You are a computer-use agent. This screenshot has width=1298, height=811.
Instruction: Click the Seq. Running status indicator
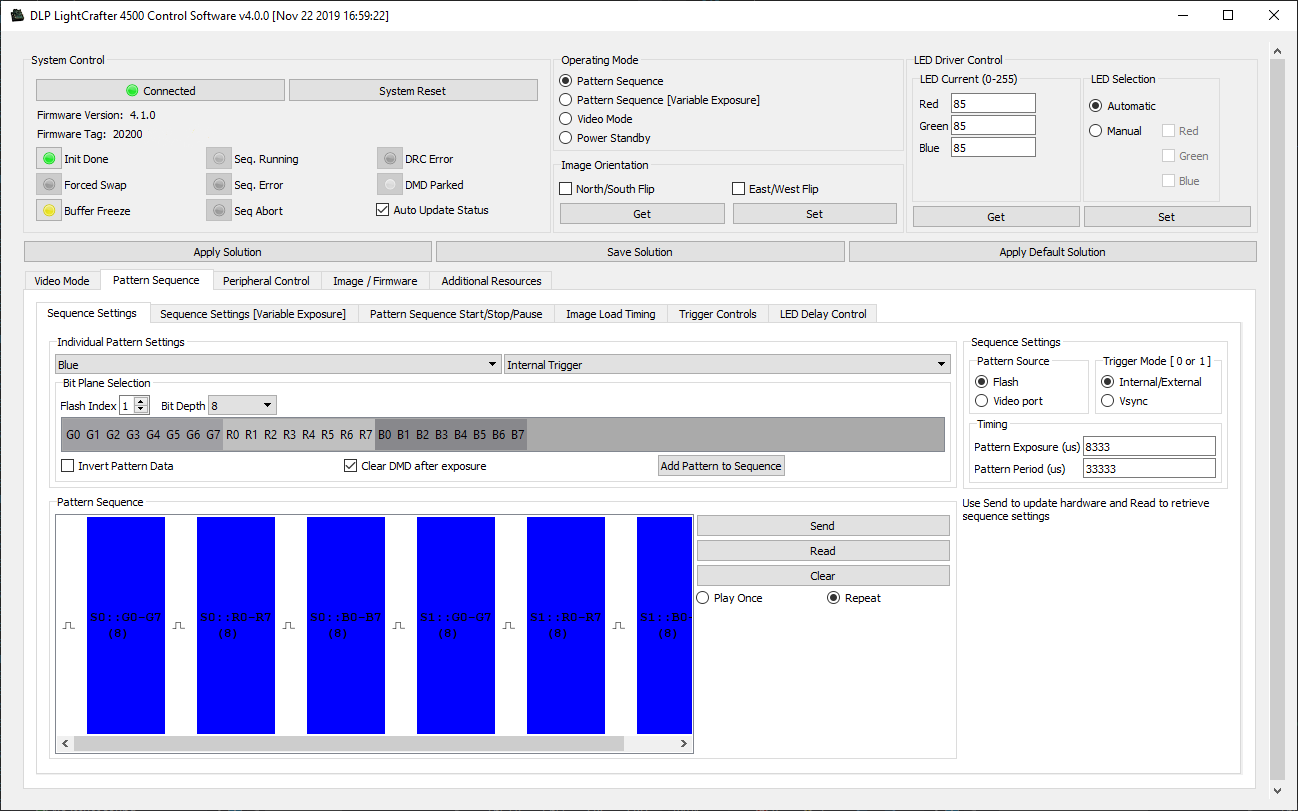[218, 158]
